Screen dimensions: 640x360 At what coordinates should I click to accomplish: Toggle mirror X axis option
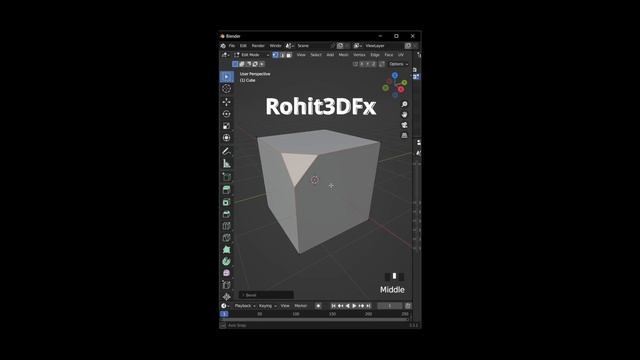coord(362,64)
